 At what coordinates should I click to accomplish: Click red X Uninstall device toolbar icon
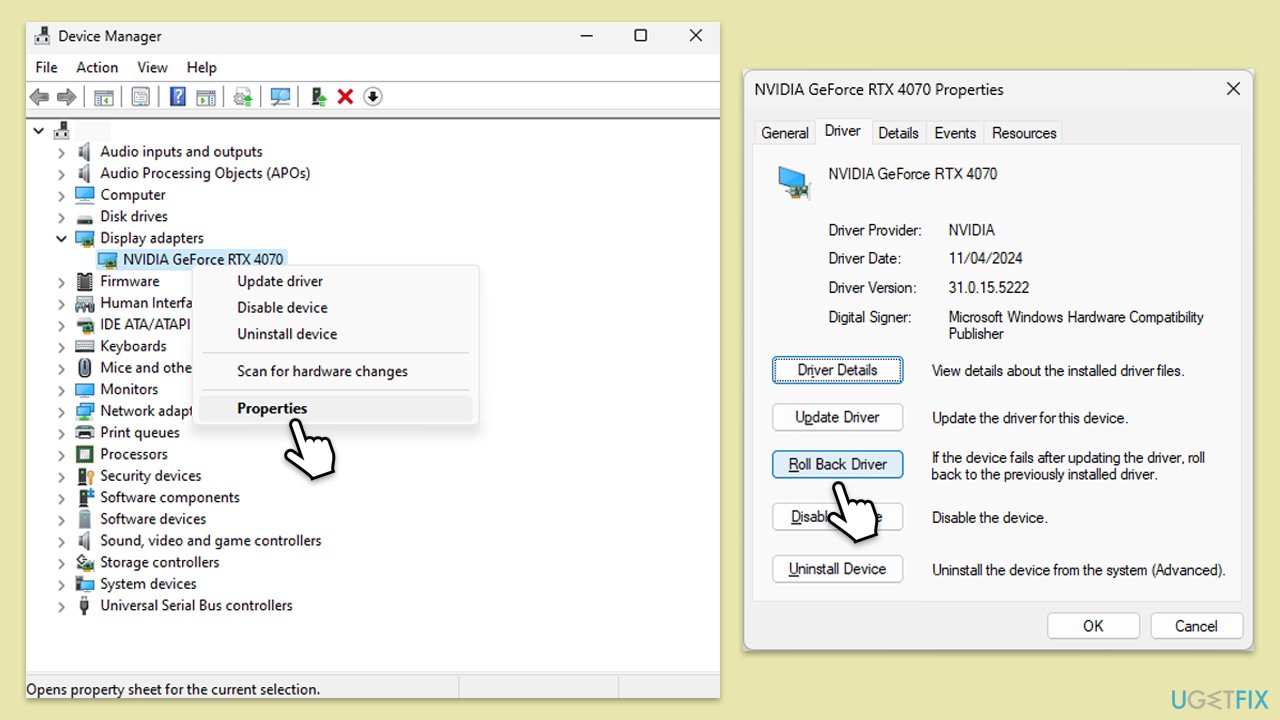(345, 96)
